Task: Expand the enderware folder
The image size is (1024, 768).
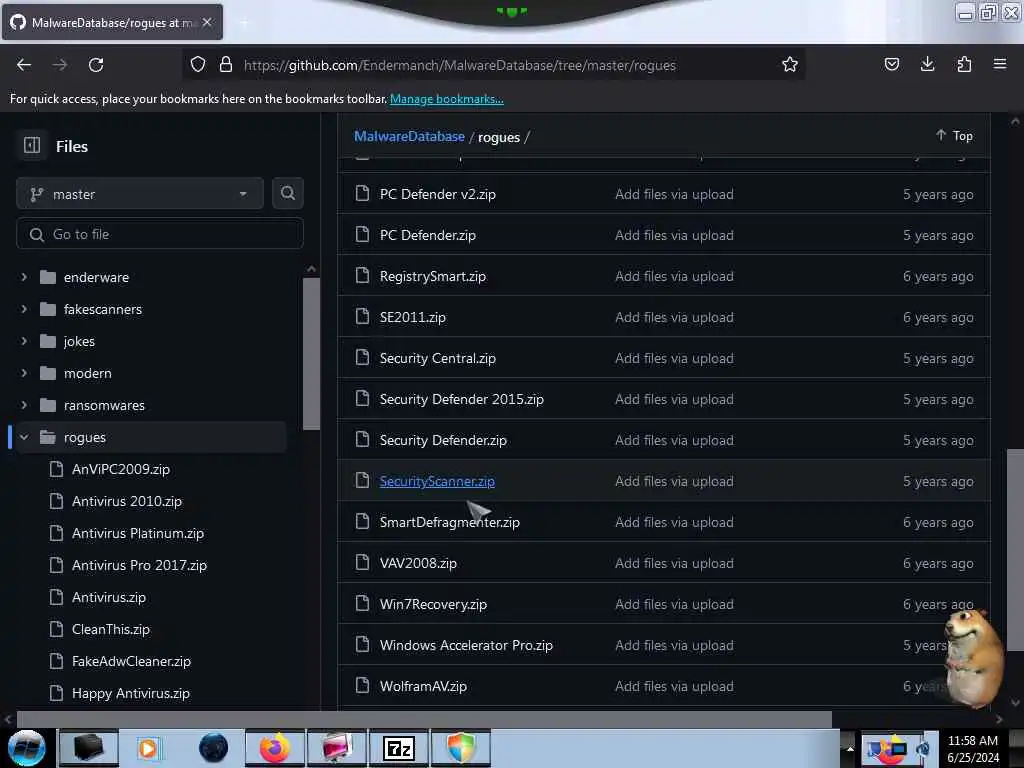Action: pos(96,277)
